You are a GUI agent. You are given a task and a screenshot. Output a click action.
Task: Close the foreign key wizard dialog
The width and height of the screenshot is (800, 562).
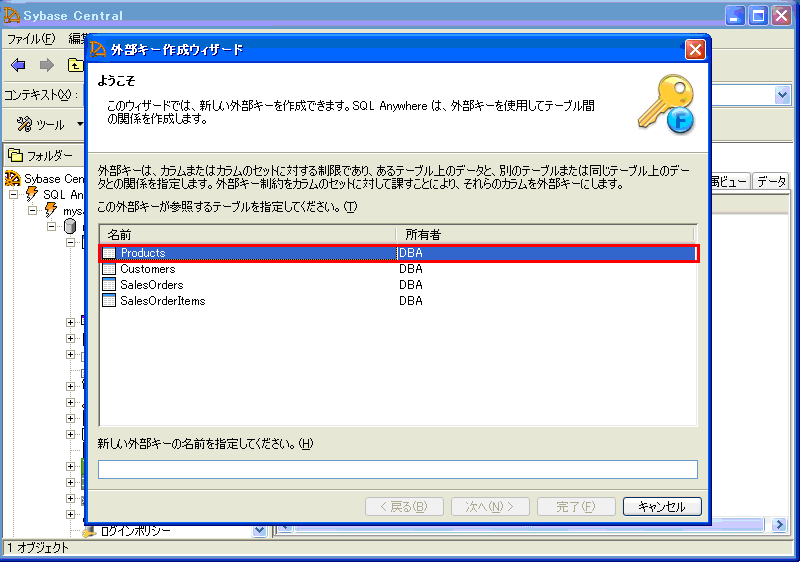695,49
